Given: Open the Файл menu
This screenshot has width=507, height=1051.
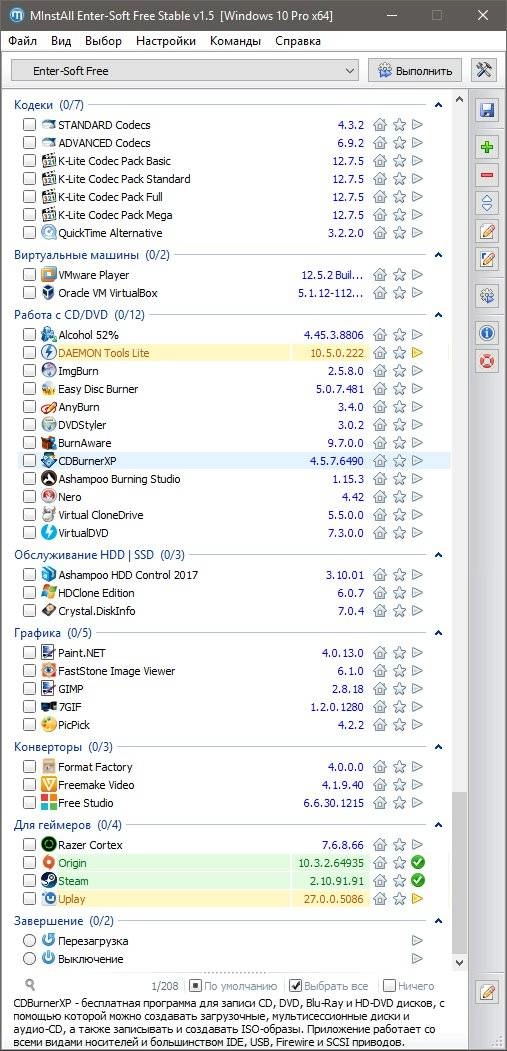Looking at the screenshot, I should (23, 41).
